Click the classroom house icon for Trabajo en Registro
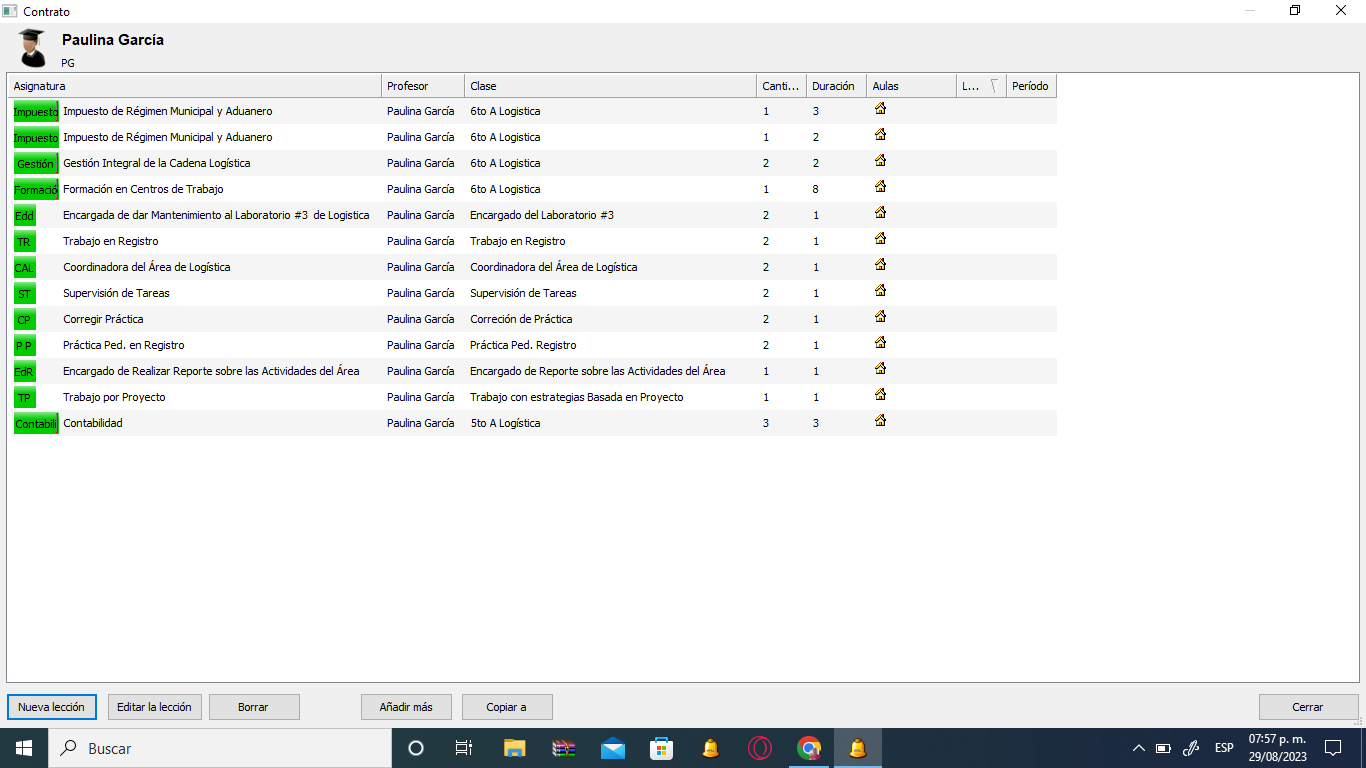The width and height of the screenshot is (1366, 768). click(x=881, y=238)
